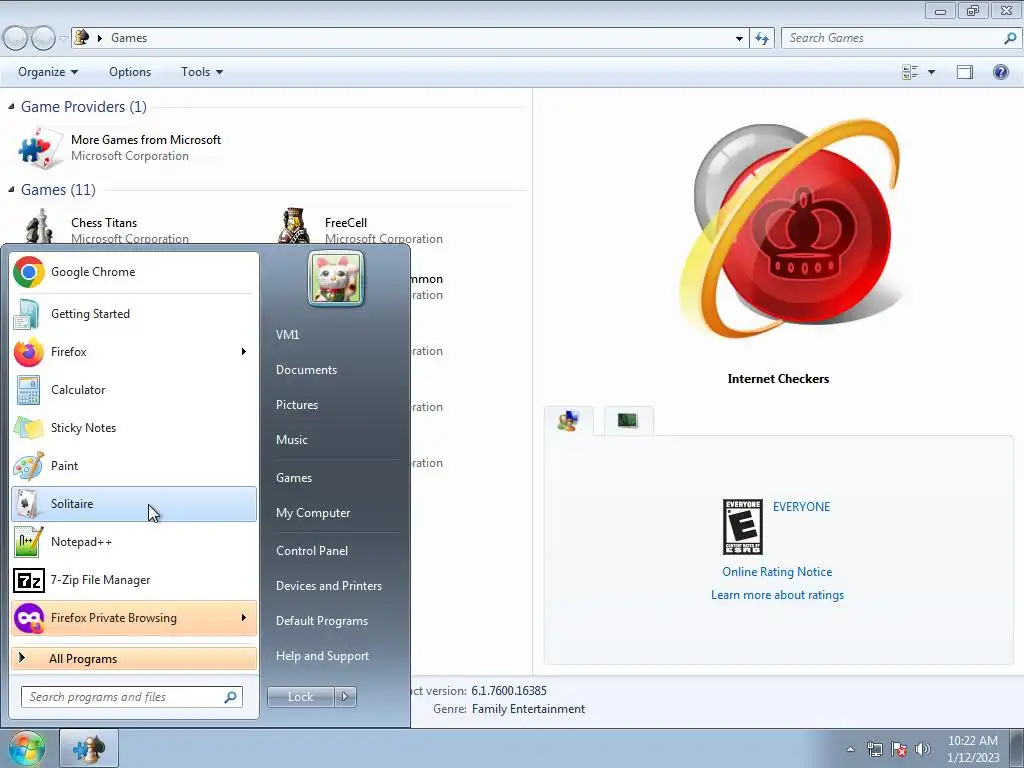1024x768 pixels.
Task: Toggle the preview pane button
Action: [965, 72]
